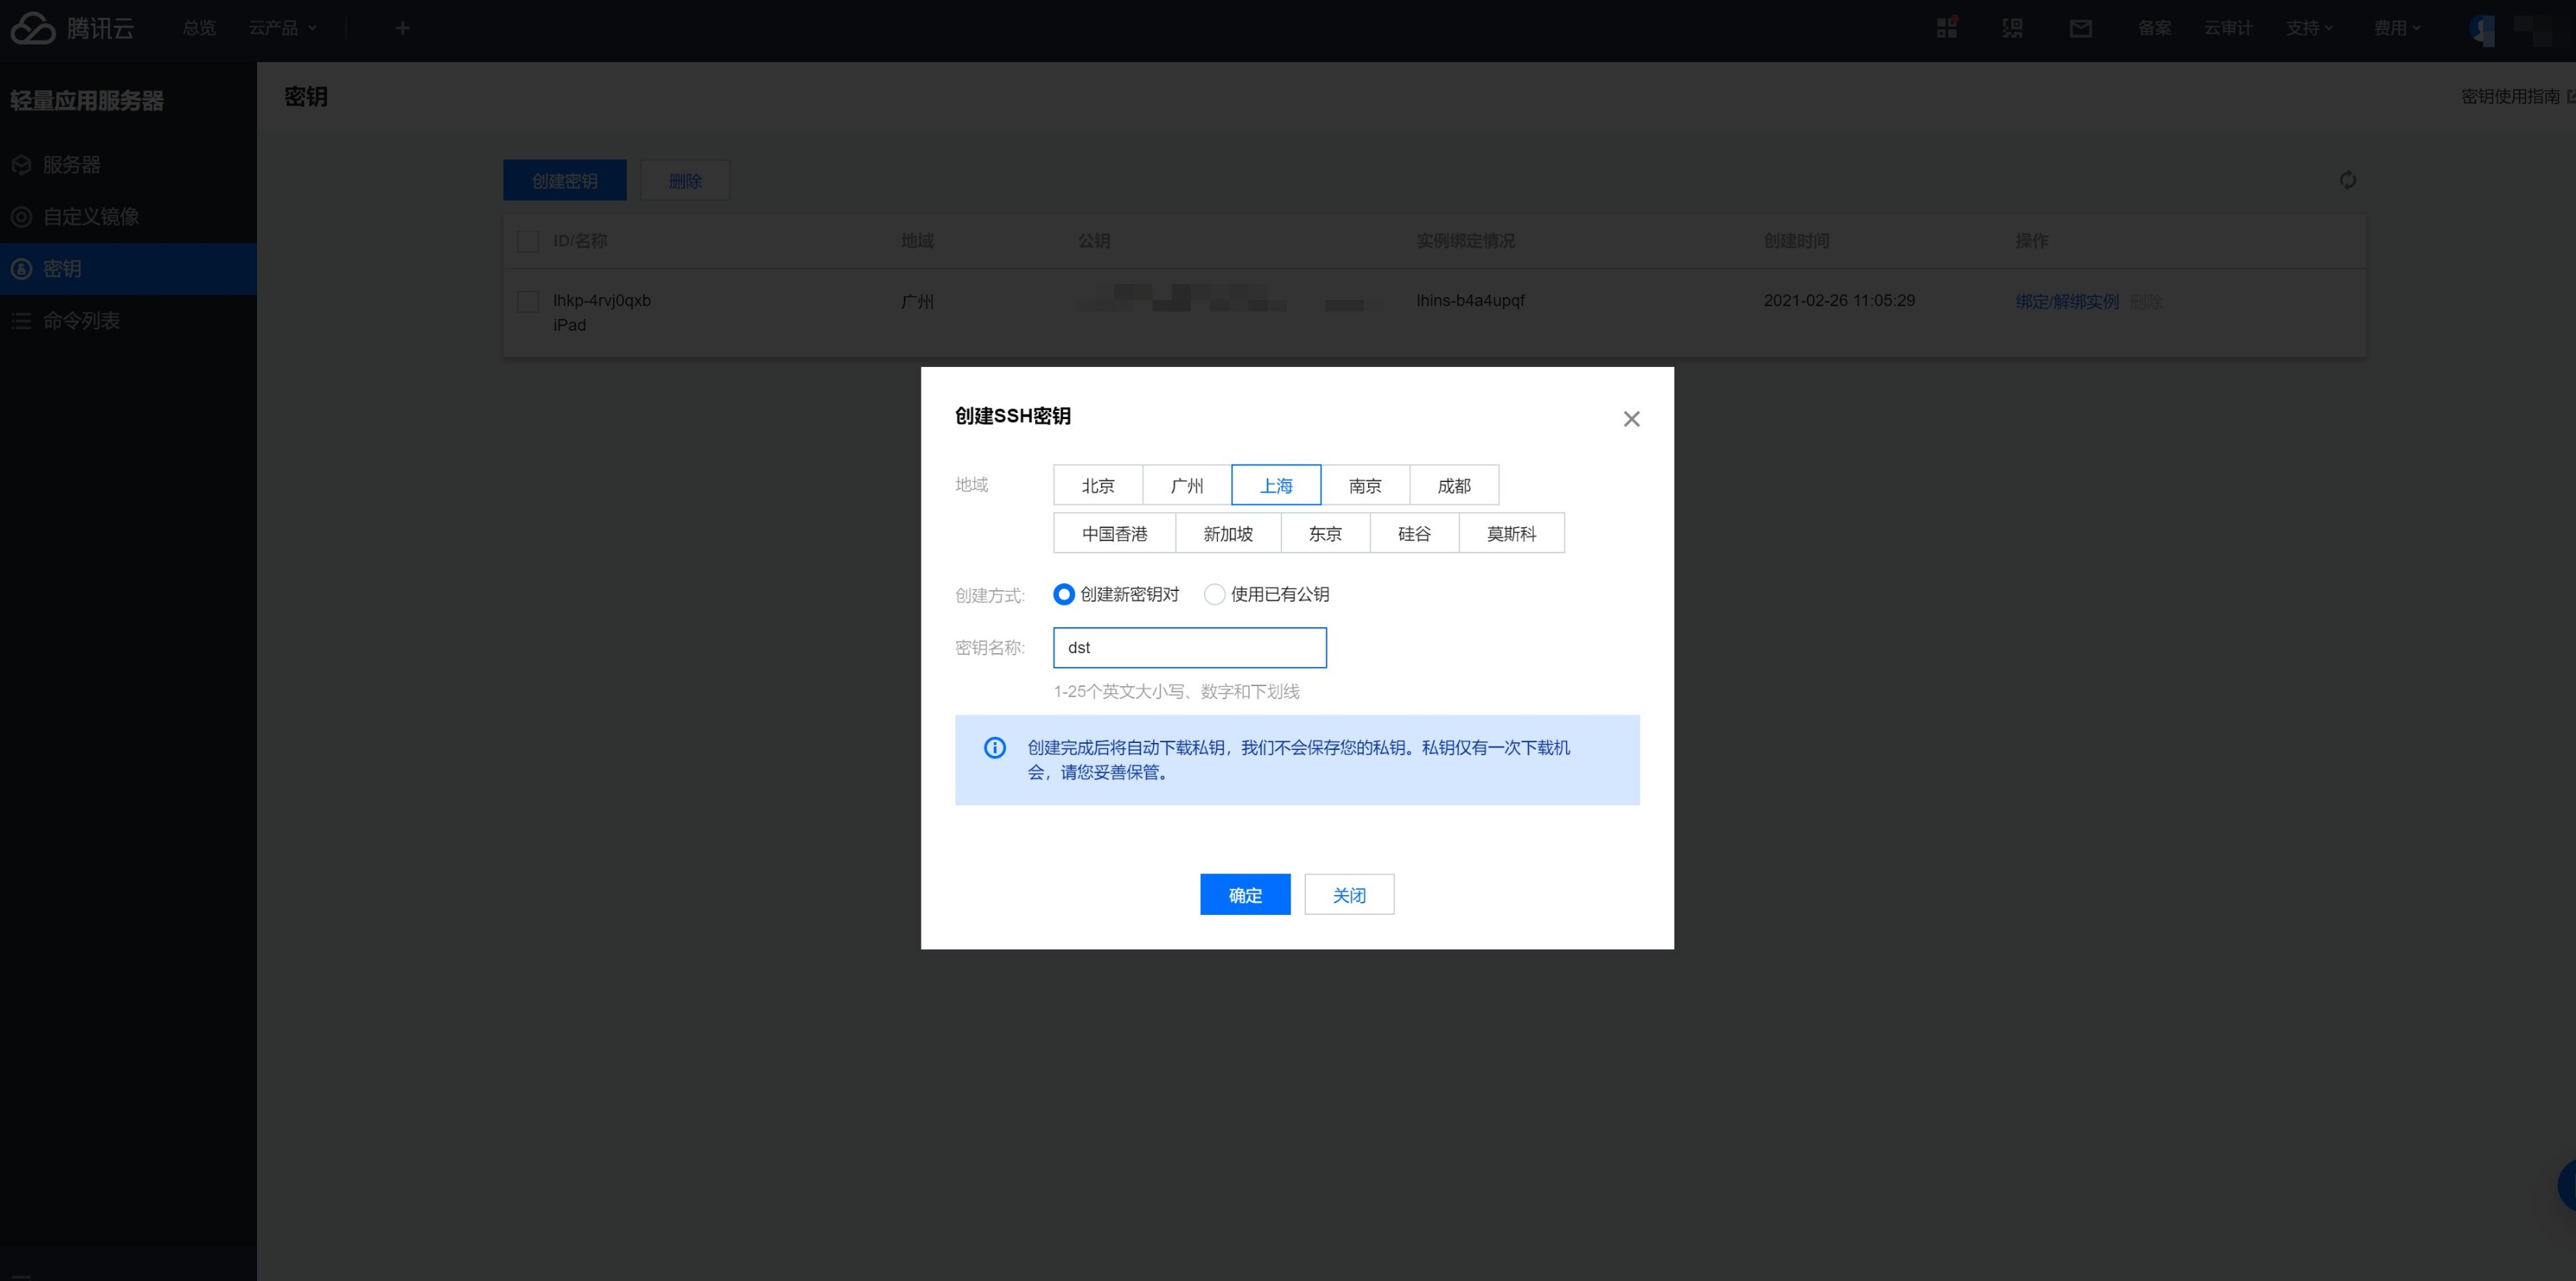Image resolution: width=2576 pixels, height=1281 pixels.
Task: Click the 自定义镜像 sidebar disc icon
Action: tap(21, 216)
